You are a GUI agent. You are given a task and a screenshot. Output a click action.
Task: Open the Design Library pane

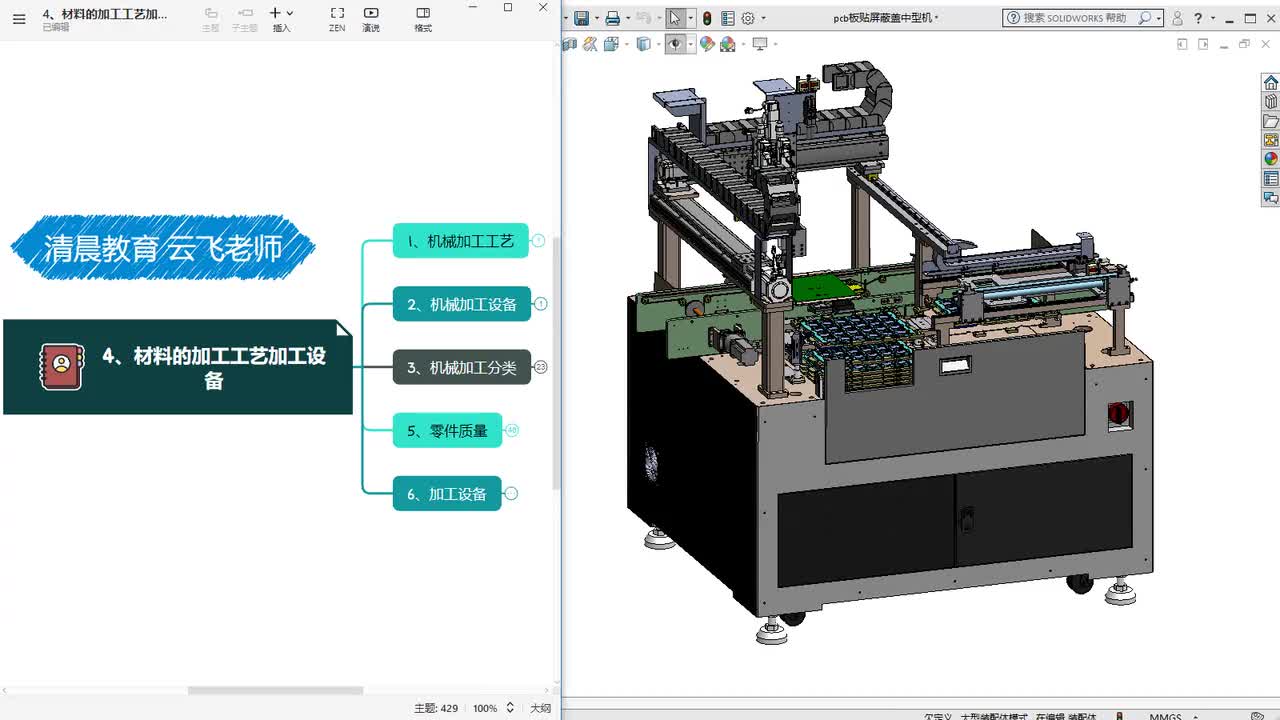(x=1271, y=102)
